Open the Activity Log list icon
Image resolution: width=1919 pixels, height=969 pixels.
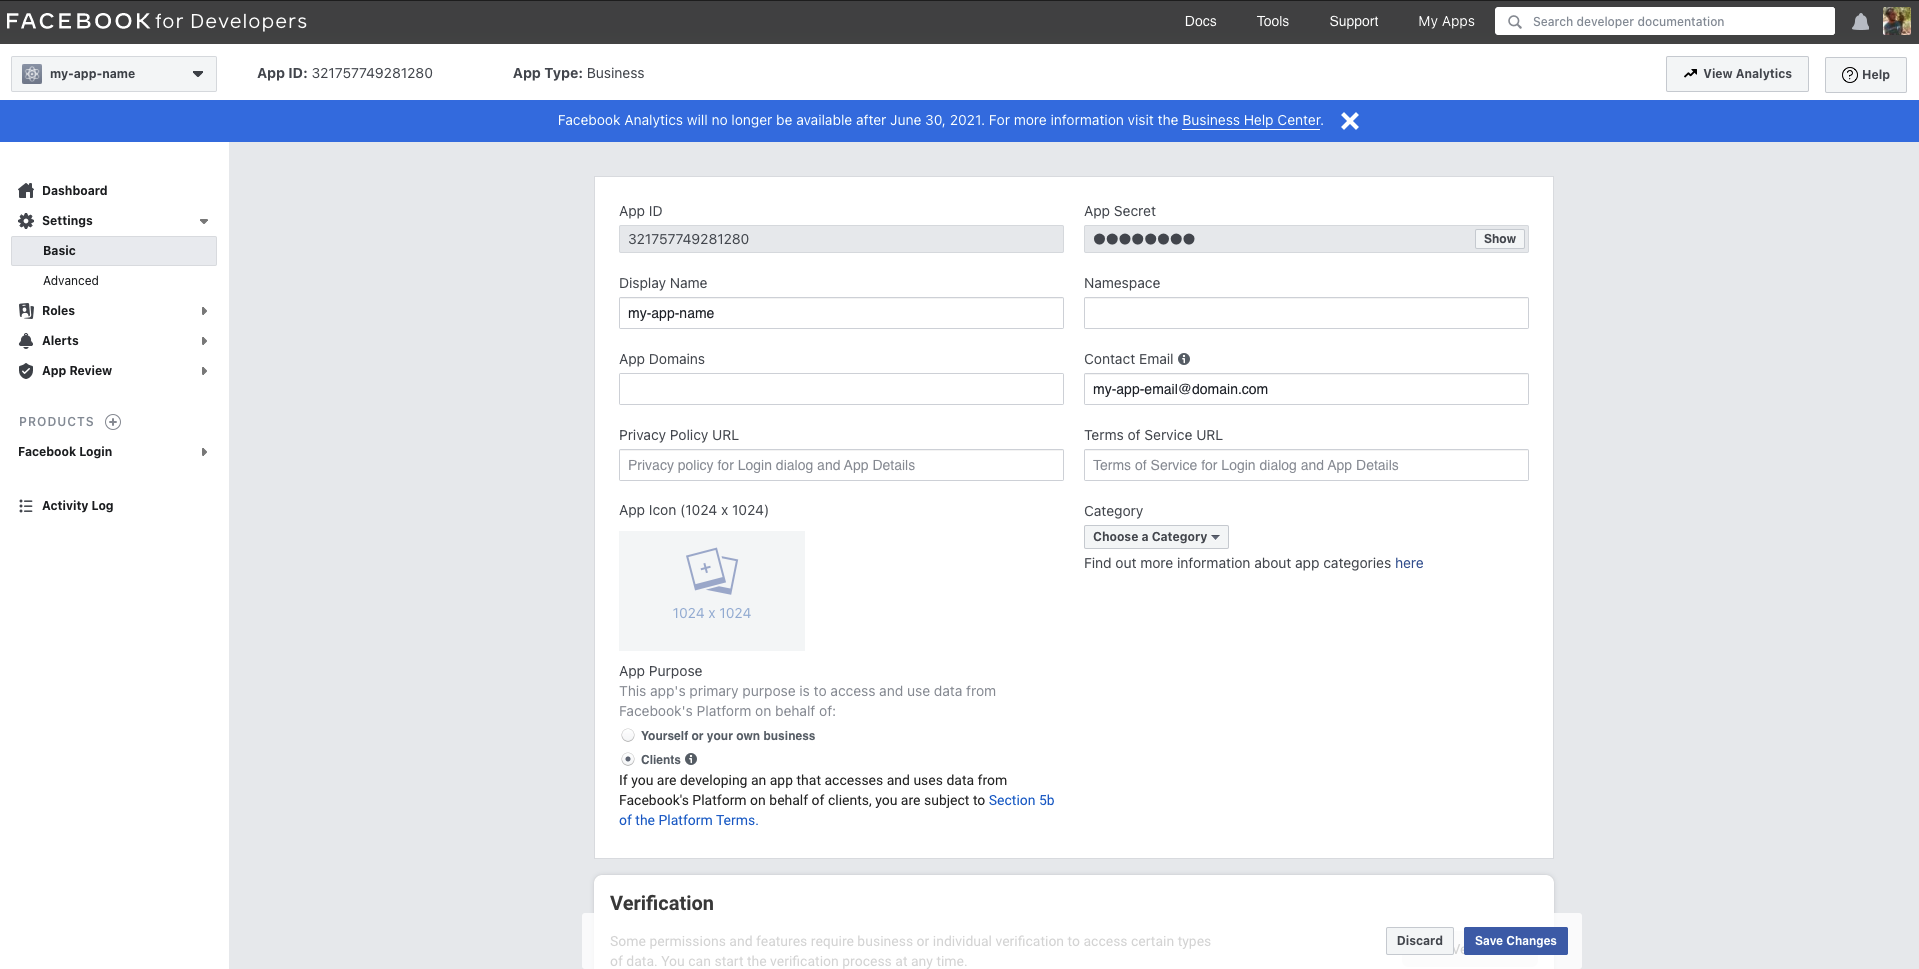[x=26, y=506]
